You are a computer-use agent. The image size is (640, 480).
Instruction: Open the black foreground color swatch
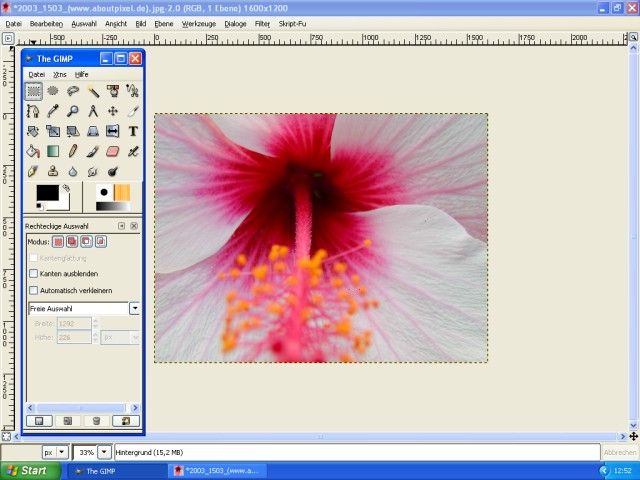coord(47,193)
